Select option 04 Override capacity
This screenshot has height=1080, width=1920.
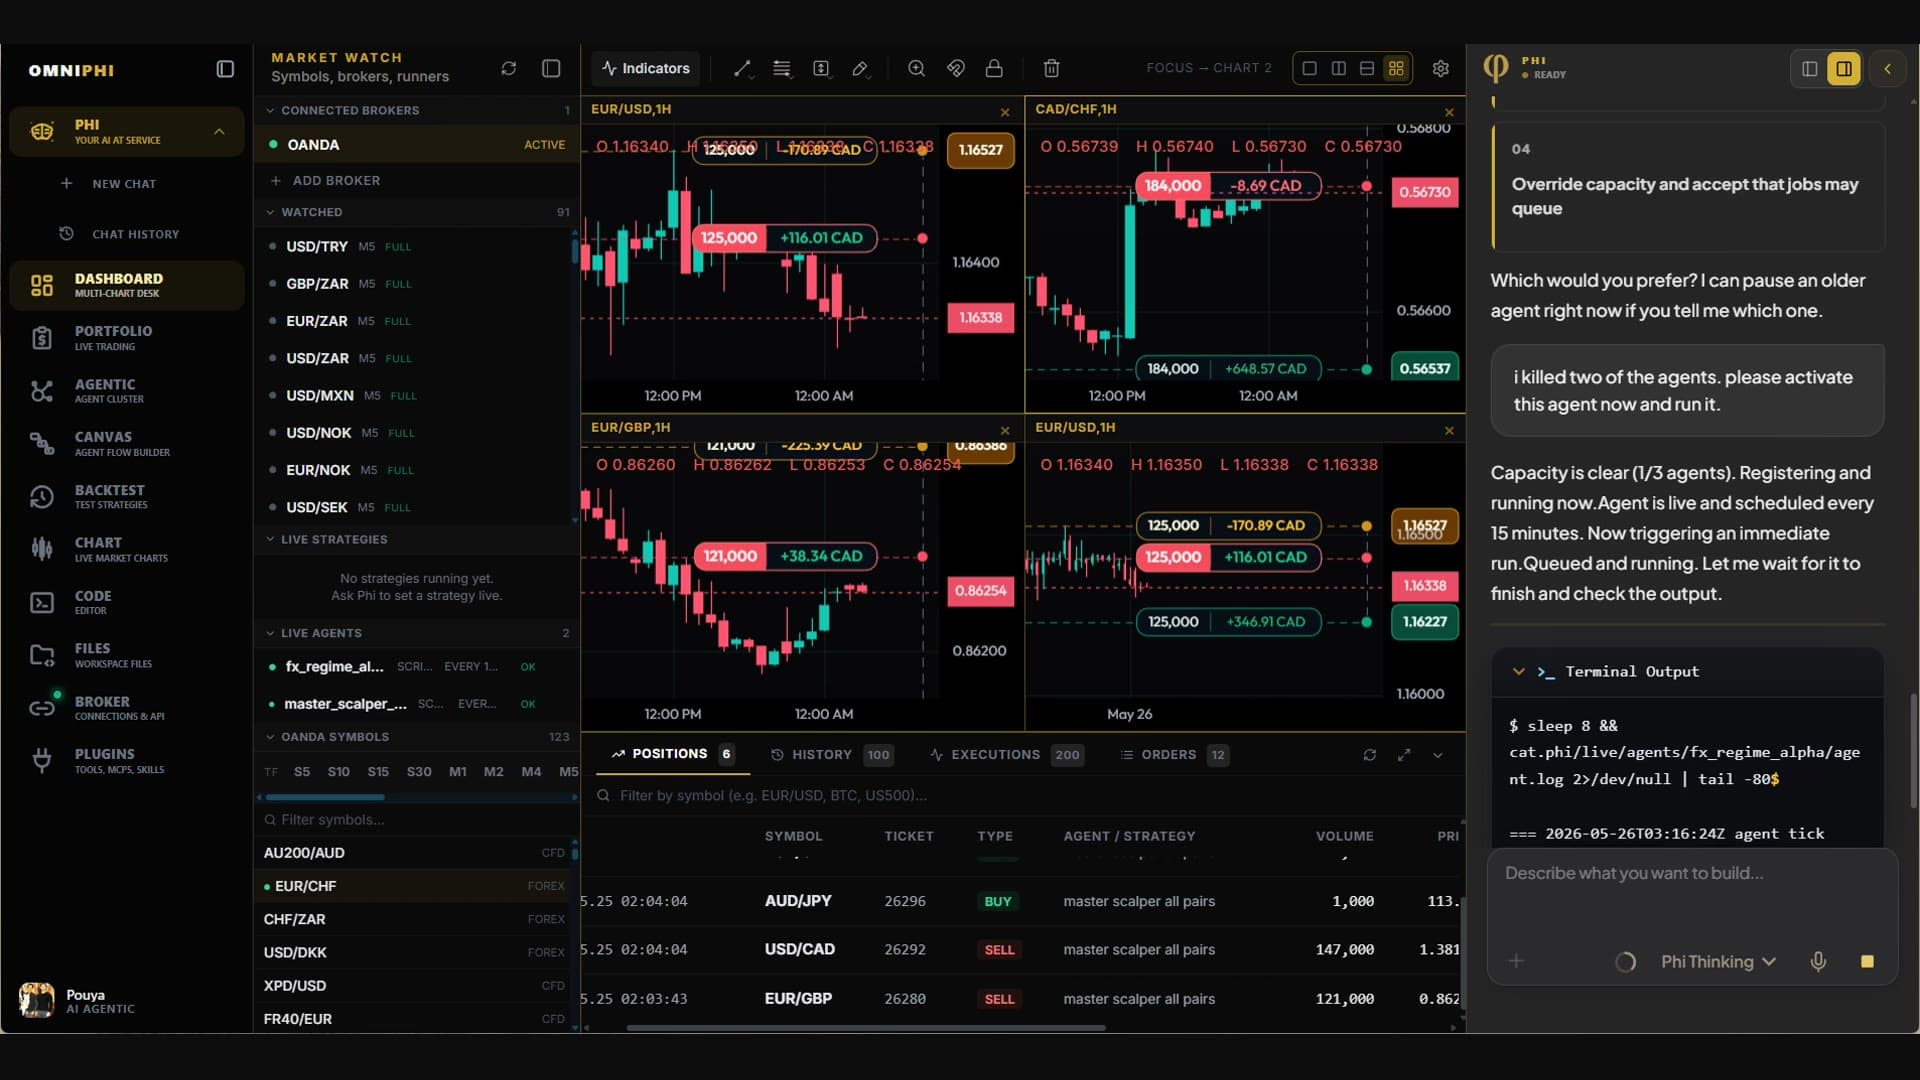pos(1688,187)
